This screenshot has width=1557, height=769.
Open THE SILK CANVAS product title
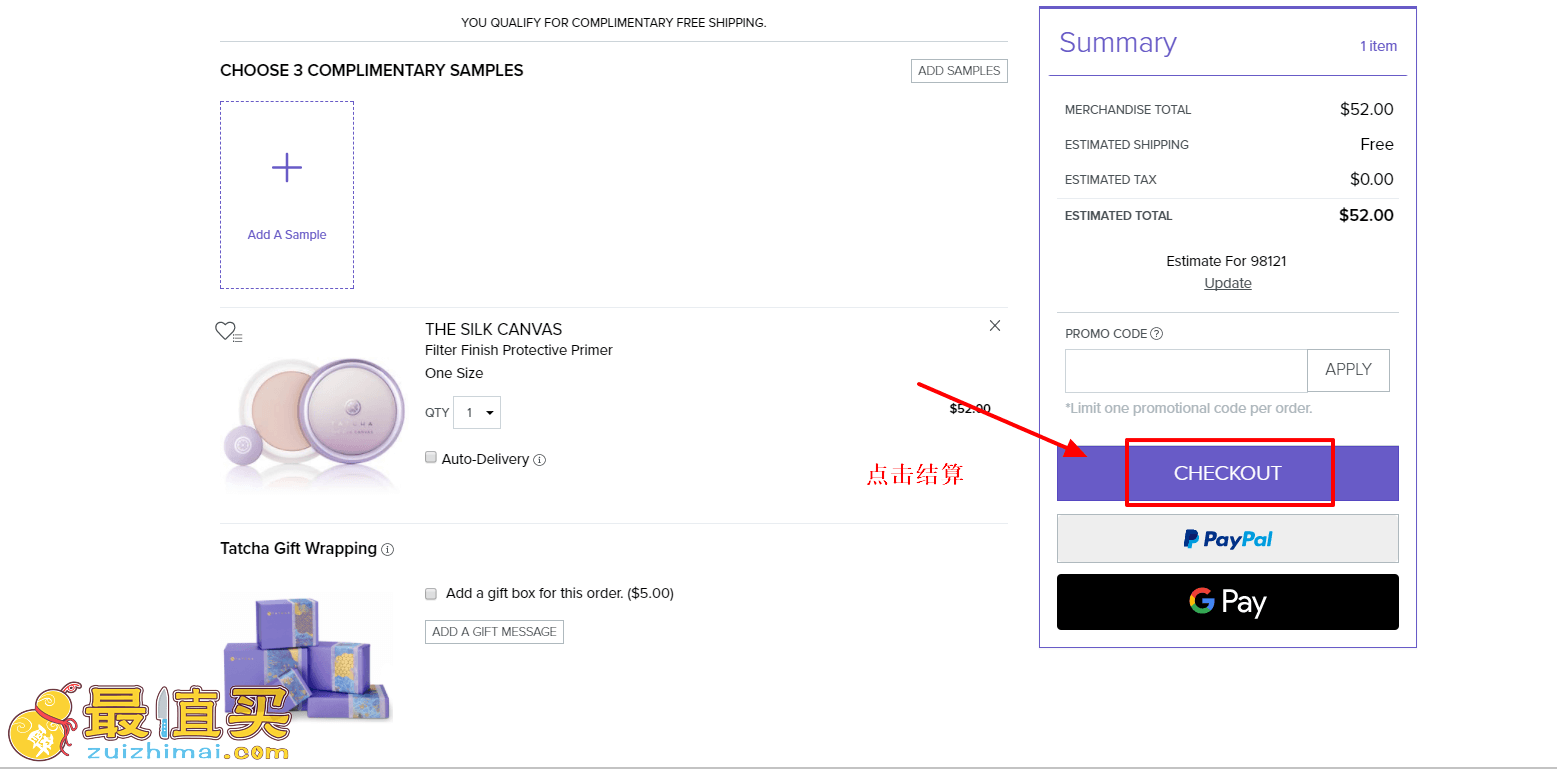point(494,329)
